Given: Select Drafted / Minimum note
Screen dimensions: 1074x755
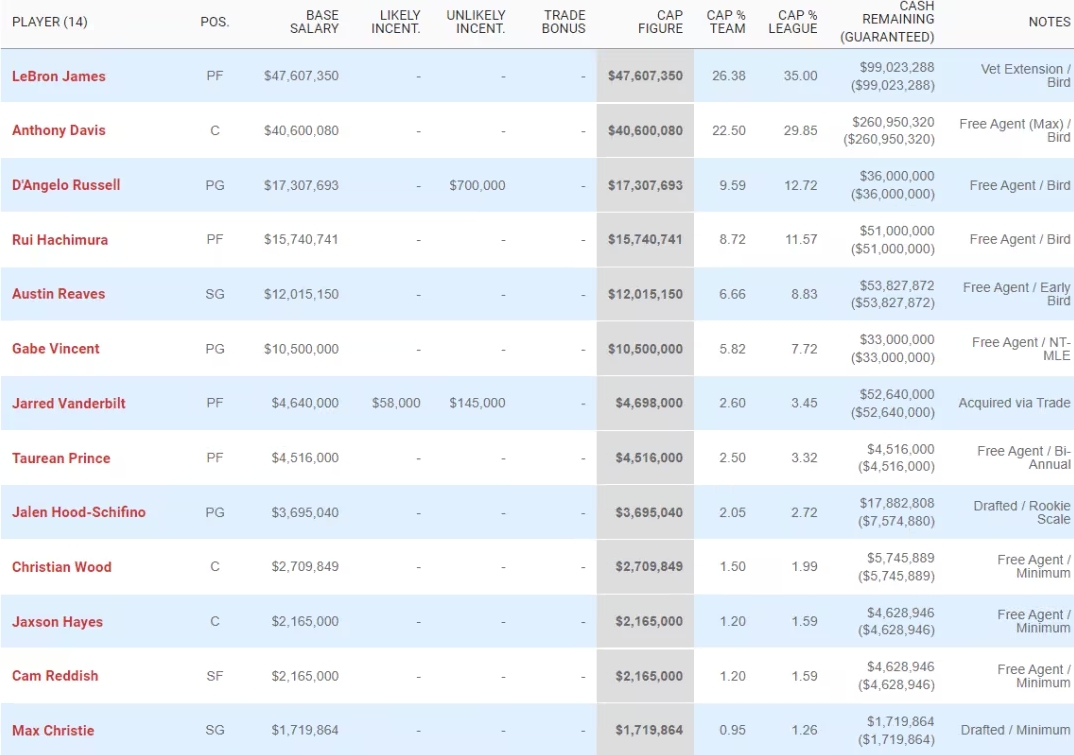Looking at the screenshot, I should tap(1016, 730).
